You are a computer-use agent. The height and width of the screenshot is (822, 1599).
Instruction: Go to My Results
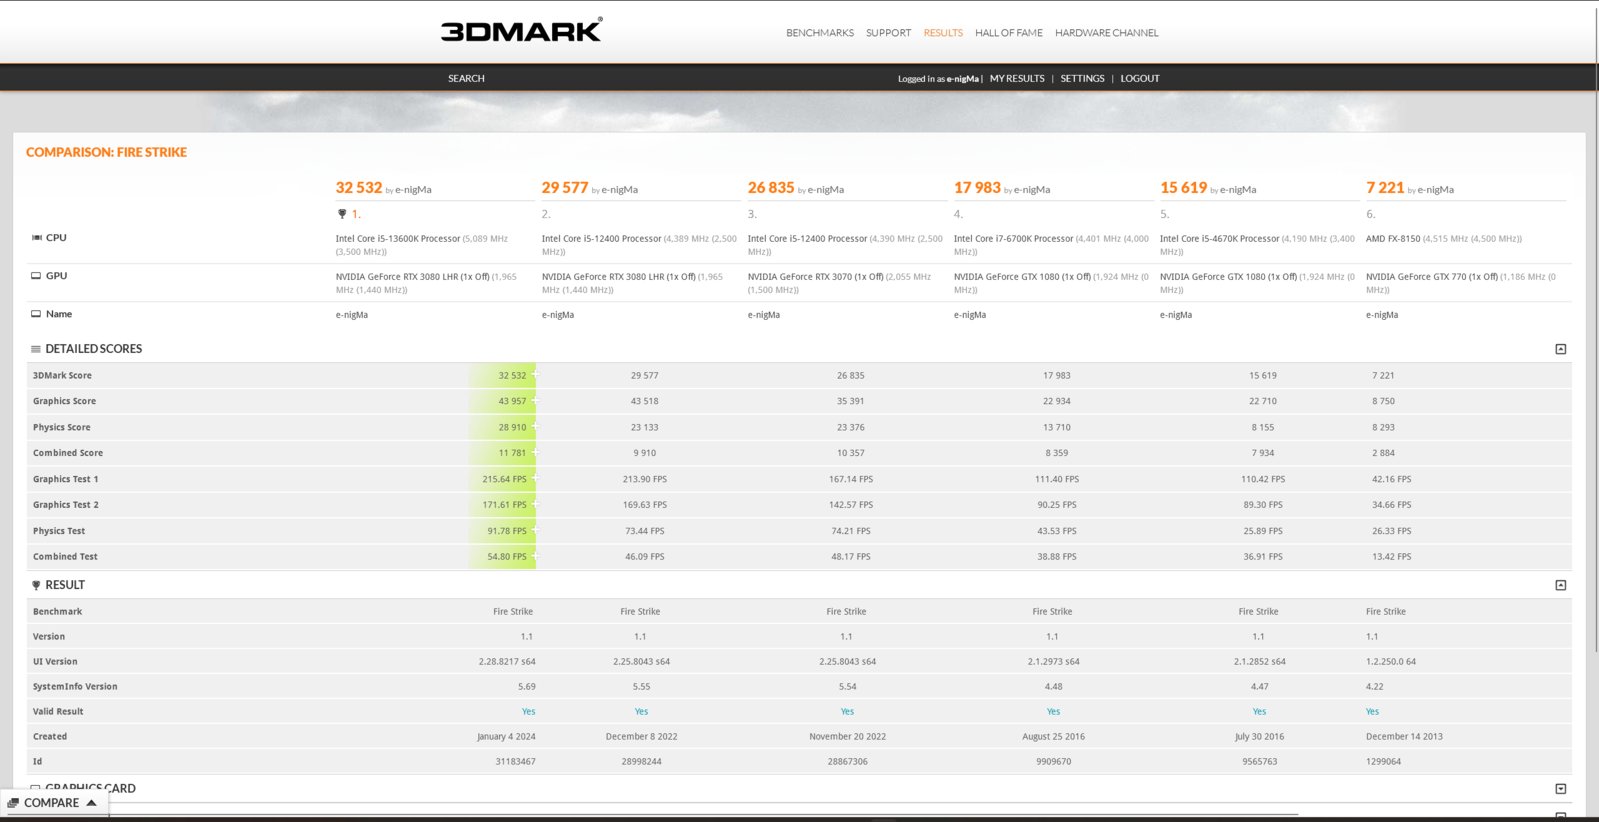click(x=1017, y=78)
